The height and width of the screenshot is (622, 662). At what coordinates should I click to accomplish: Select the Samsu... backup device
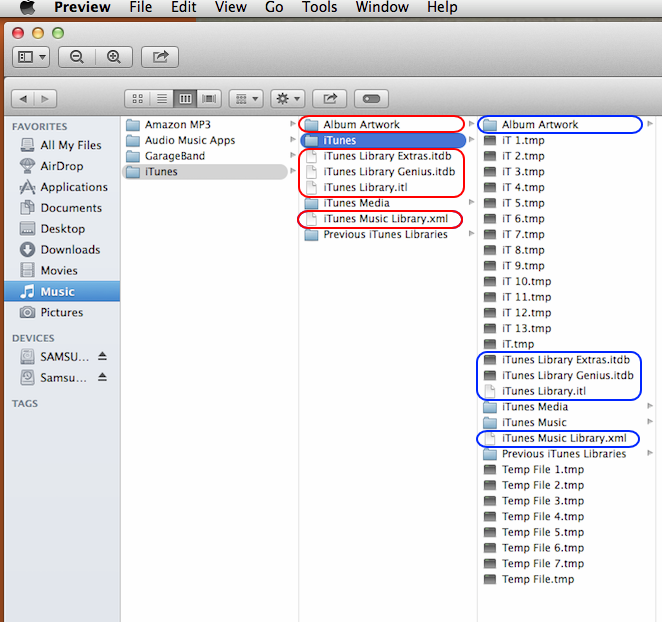click(x=54, y=378)
